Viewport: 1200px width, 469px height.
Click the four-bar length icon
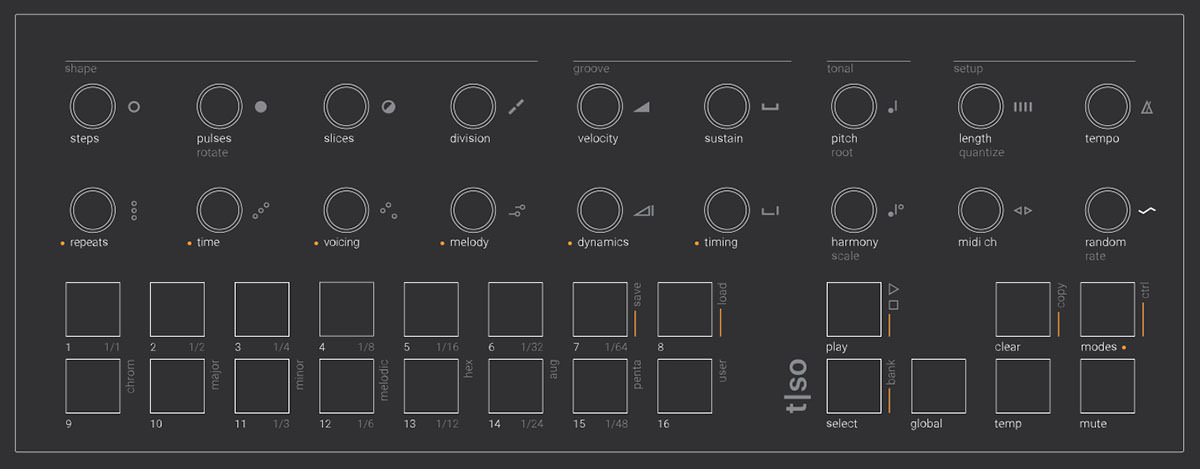(x=1022, y=106)
